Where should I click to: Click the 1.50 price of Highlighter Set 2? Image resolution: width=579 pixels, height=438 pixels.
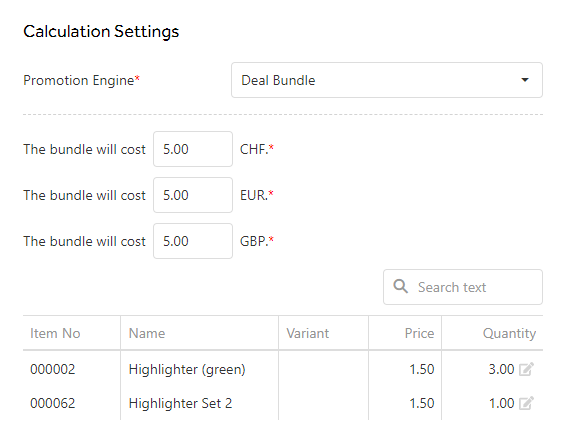pyautogui.click(x=421, y=403)
